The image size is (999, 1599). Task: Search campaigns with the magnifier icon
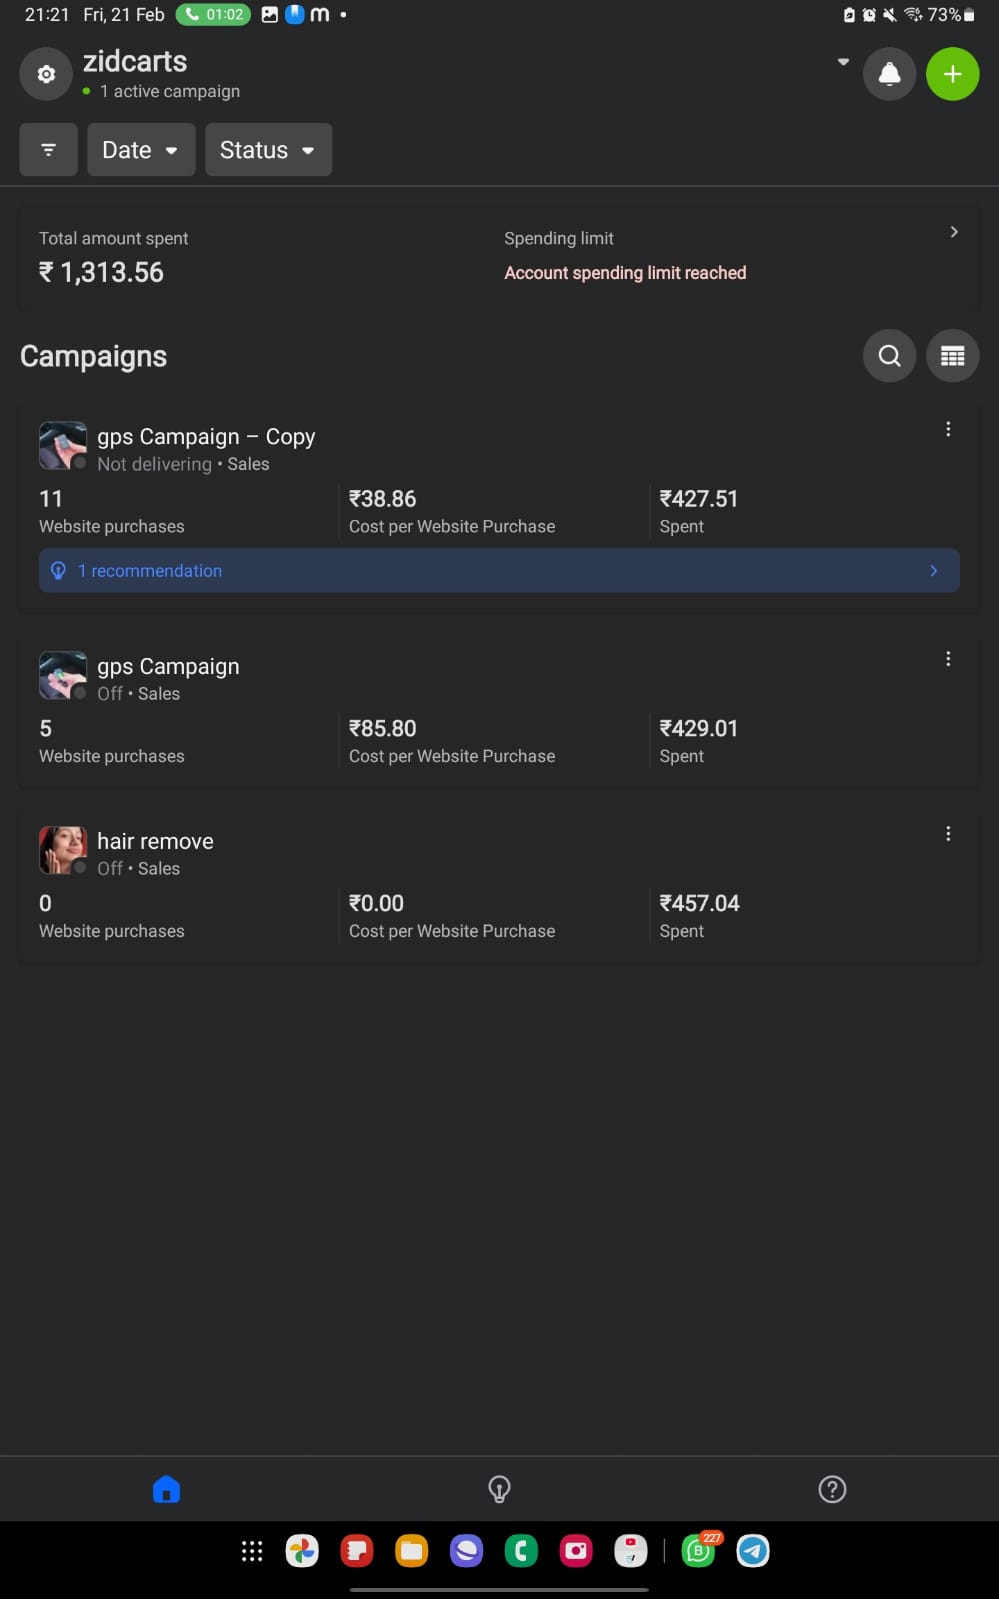point(889,356)
